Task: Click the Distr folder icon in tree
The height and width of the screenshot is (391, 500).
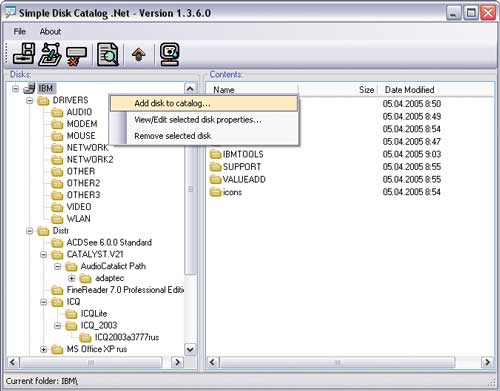Action: click(x=43, y=231)
